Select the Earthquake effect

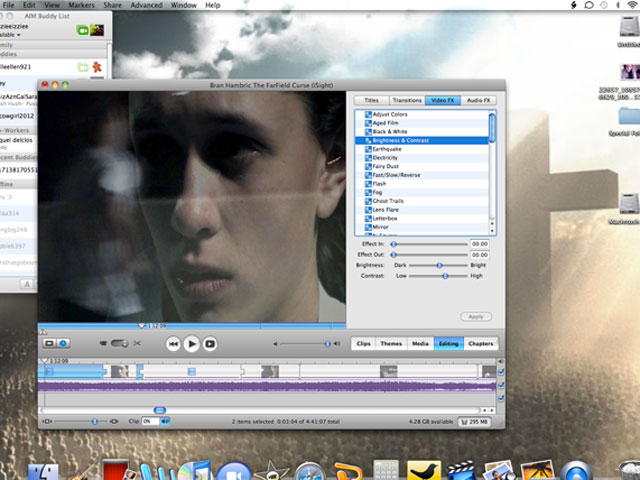pyautogui.click(x=422, y=149)
